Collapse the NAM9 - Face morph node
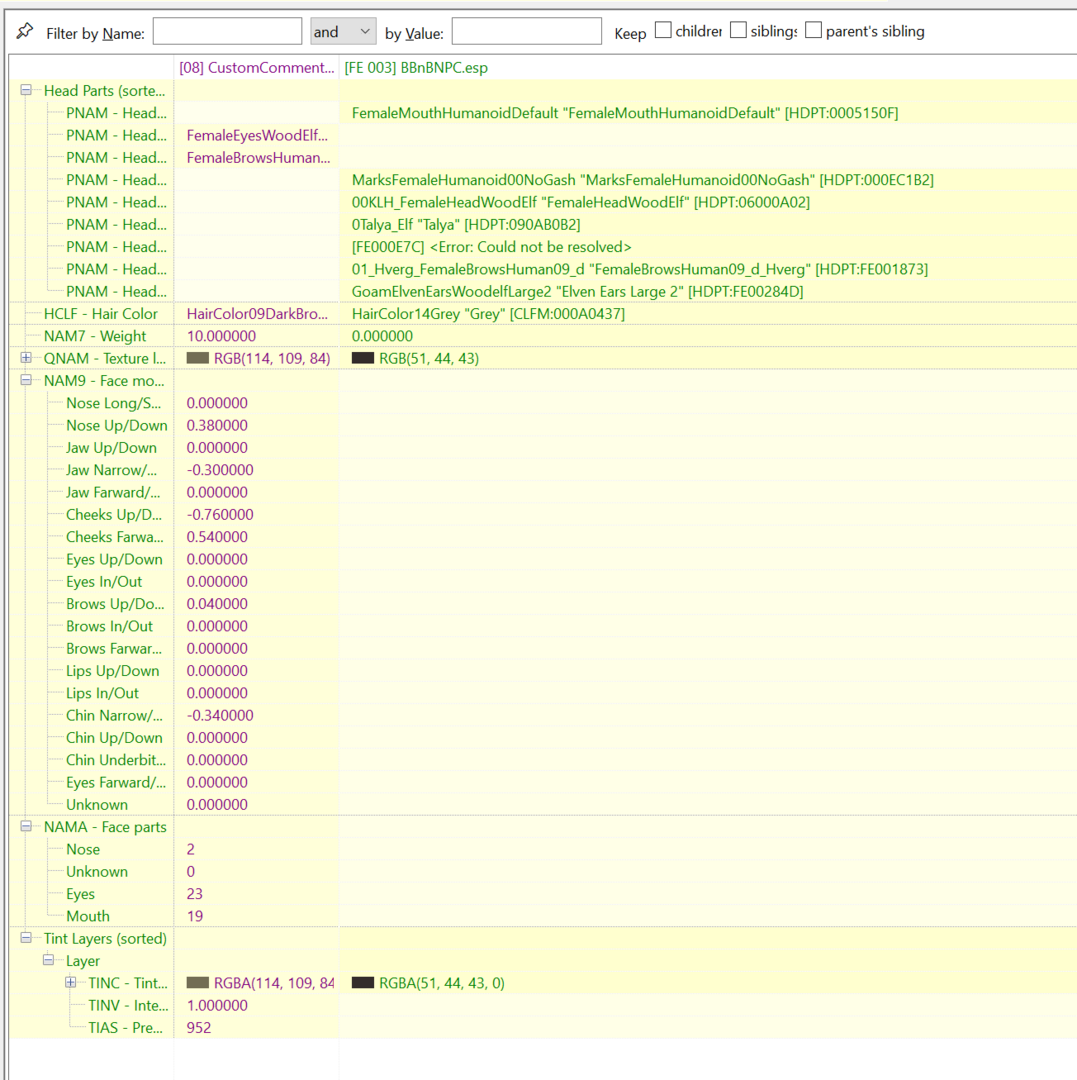Viewport: 1077px width, 1080px height. 26,380
